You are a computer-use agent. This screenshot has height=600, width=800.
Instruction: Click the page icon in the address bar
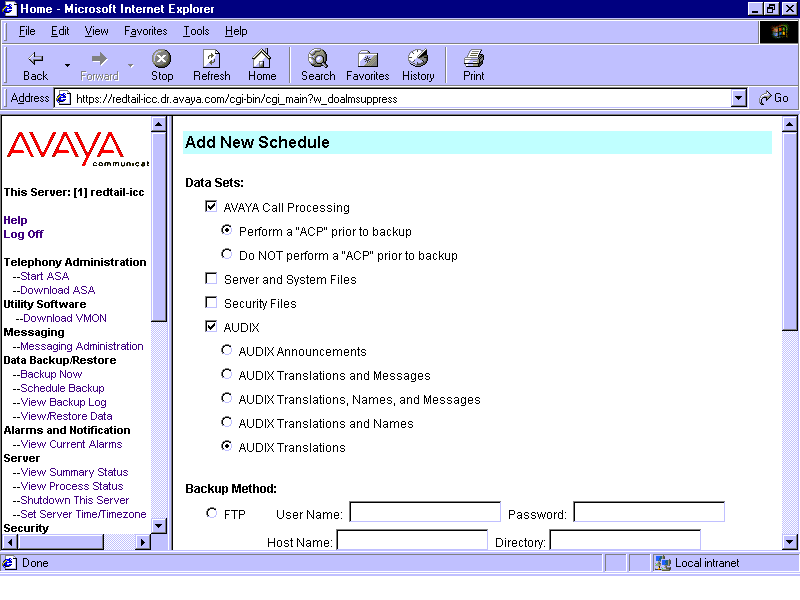pos(63,98)
